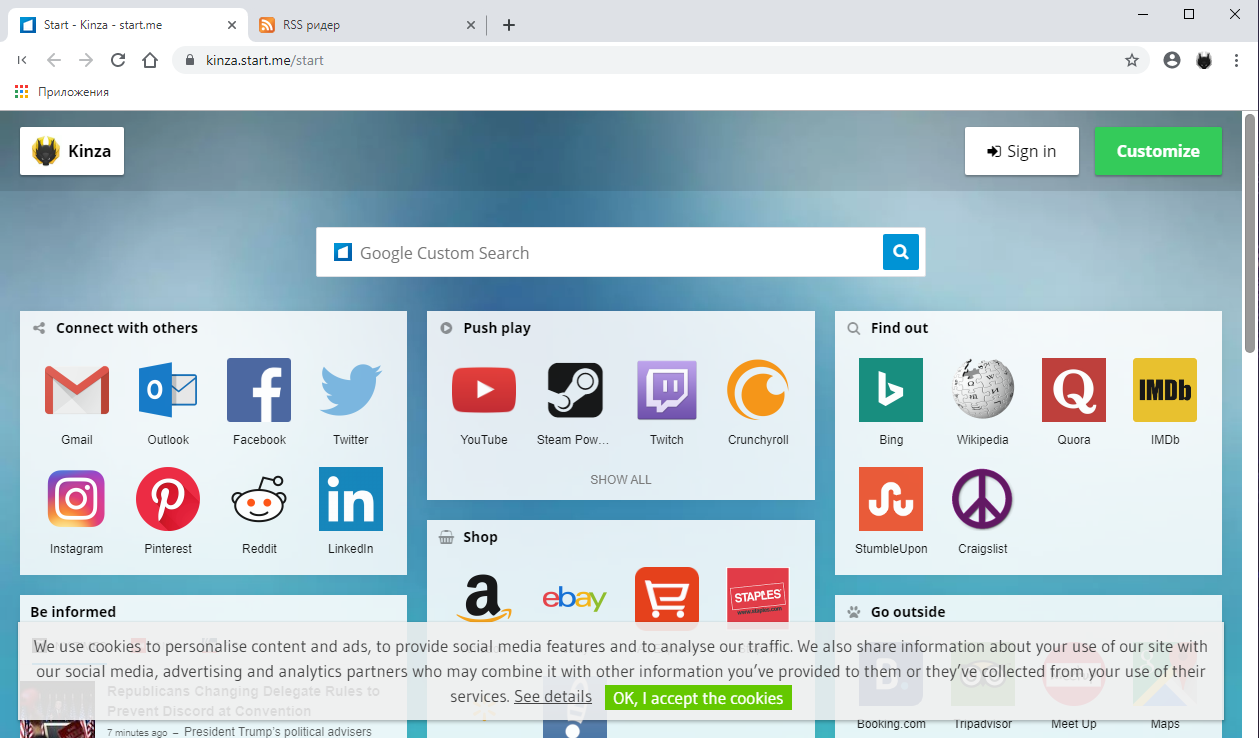Select the Start - Kinza - start.me tab
1259x738 pixels.
pos(128,25)
